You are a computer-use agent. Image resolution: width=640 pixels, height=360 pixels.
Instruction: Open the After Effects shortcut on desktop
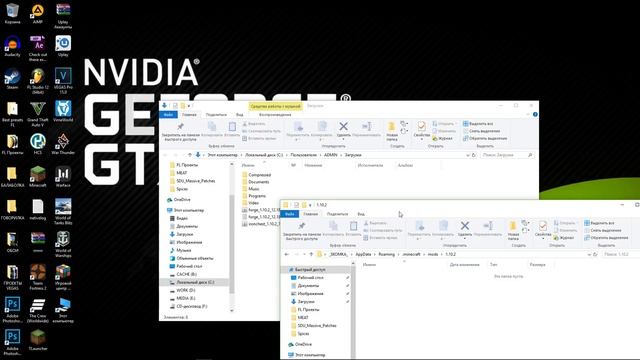[38, 48]
